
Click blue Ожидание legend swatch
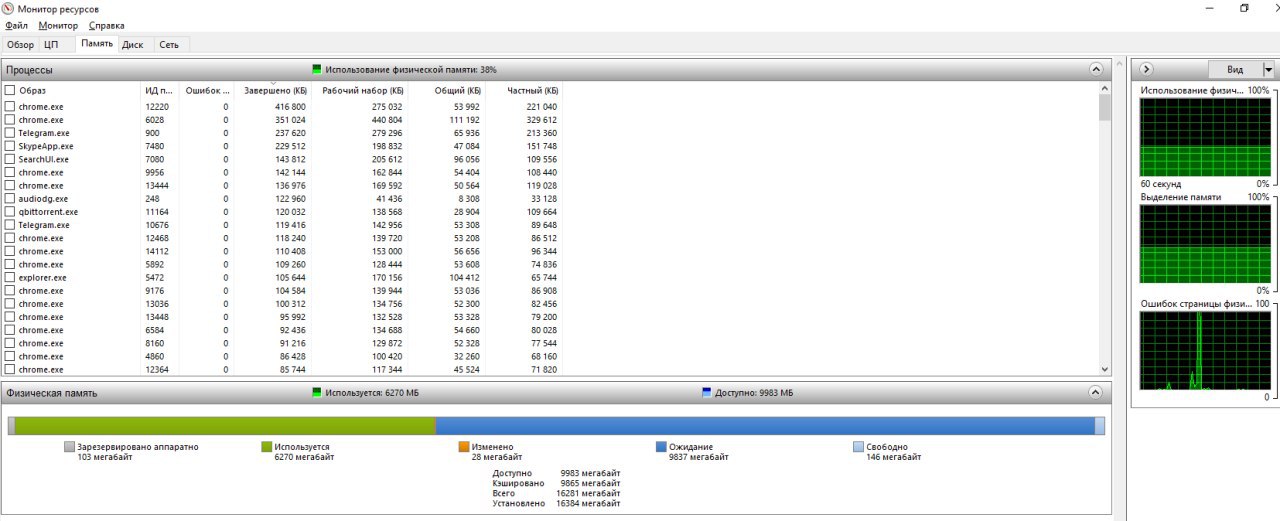pyautogui.click(x=661, y=447)
